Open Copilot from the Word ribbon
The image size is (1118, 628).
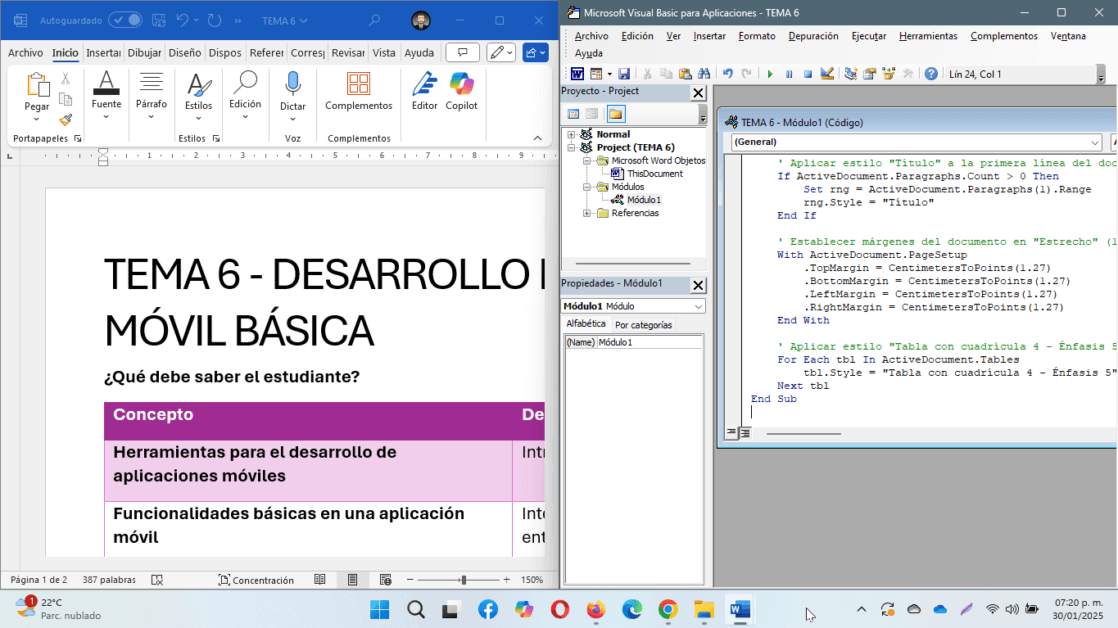tap(461, 92)
